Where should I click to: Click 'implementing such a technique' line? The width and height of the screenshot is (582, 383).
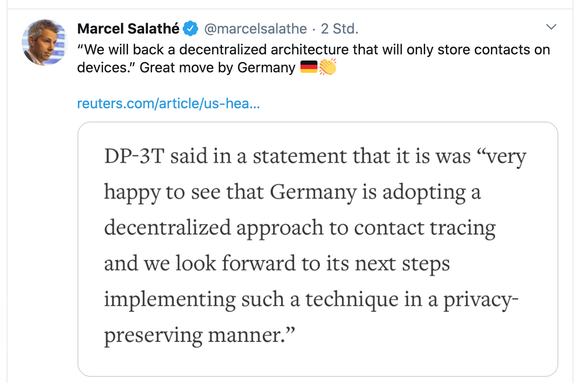tap(252, 299)
